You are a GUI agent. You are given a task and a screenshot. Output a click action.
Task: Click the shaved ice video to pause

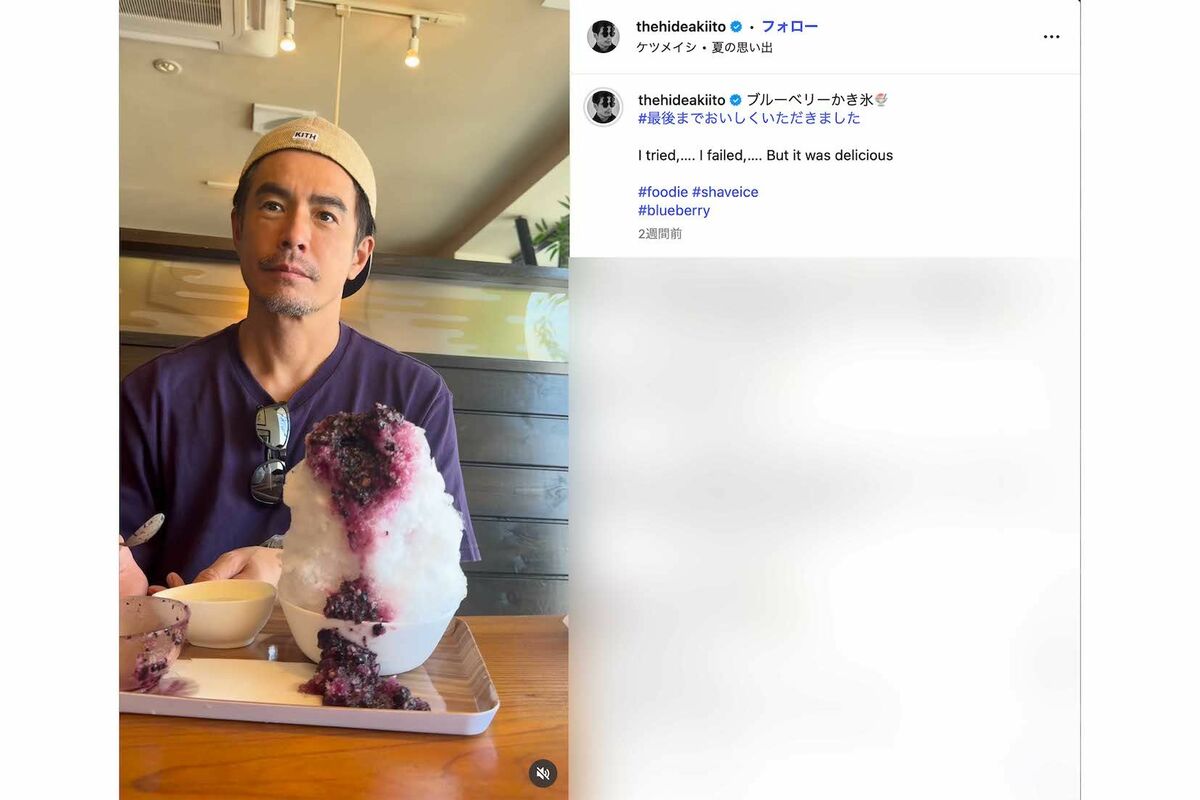(x=344, y=400)
